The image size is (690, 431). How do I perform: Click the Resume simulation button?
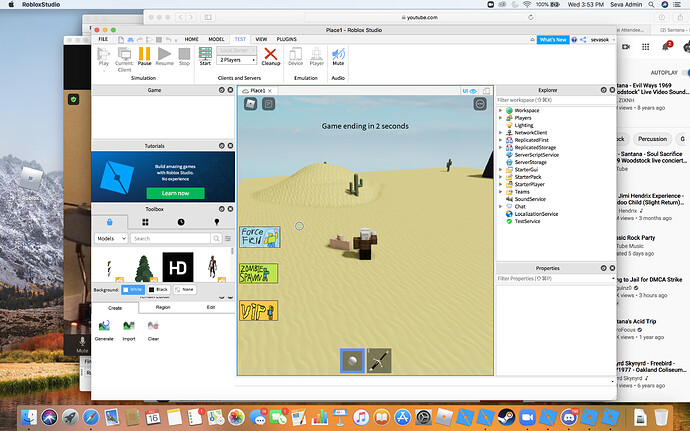[165, 56]
